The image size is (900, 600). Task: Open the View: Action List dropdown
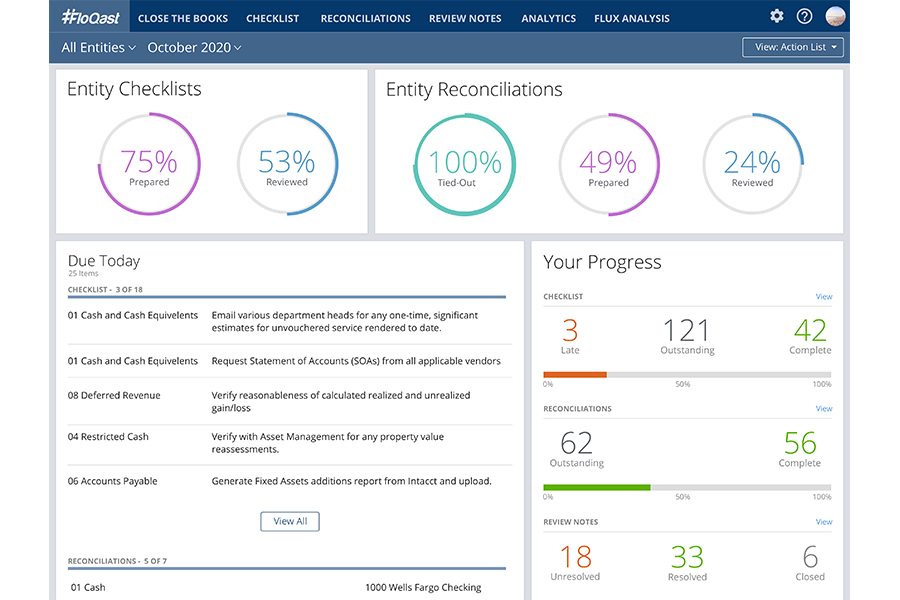(793, 47)
